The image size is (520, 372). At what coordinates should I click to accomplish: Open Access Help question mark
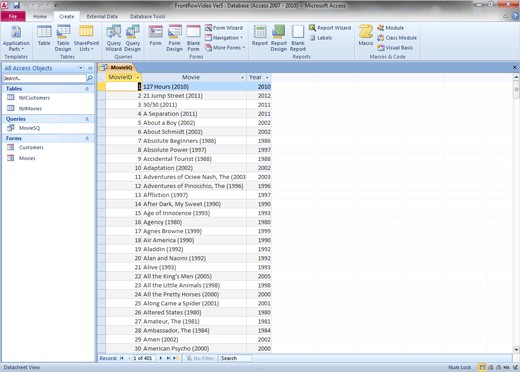tap(515, 16)
